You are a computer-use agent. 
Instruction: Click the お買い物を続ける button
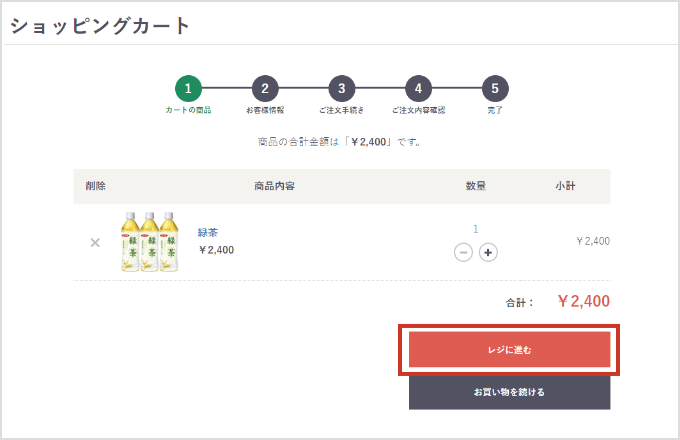(509, 392)
